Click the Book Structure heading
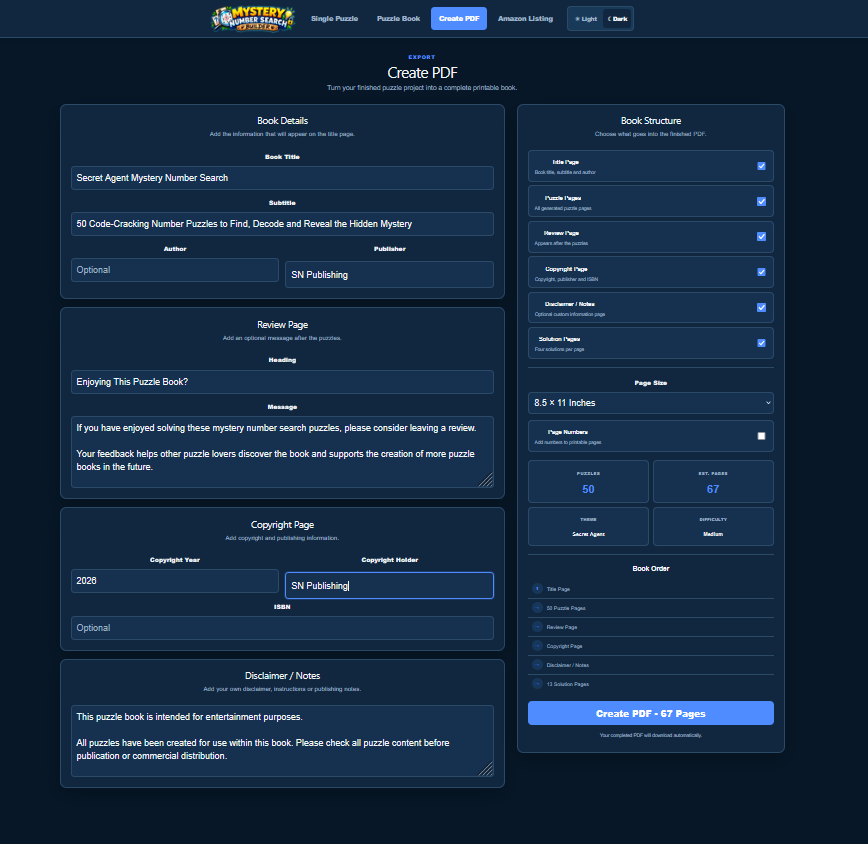Screen dimensions: 868x844 tap(650, 121)
